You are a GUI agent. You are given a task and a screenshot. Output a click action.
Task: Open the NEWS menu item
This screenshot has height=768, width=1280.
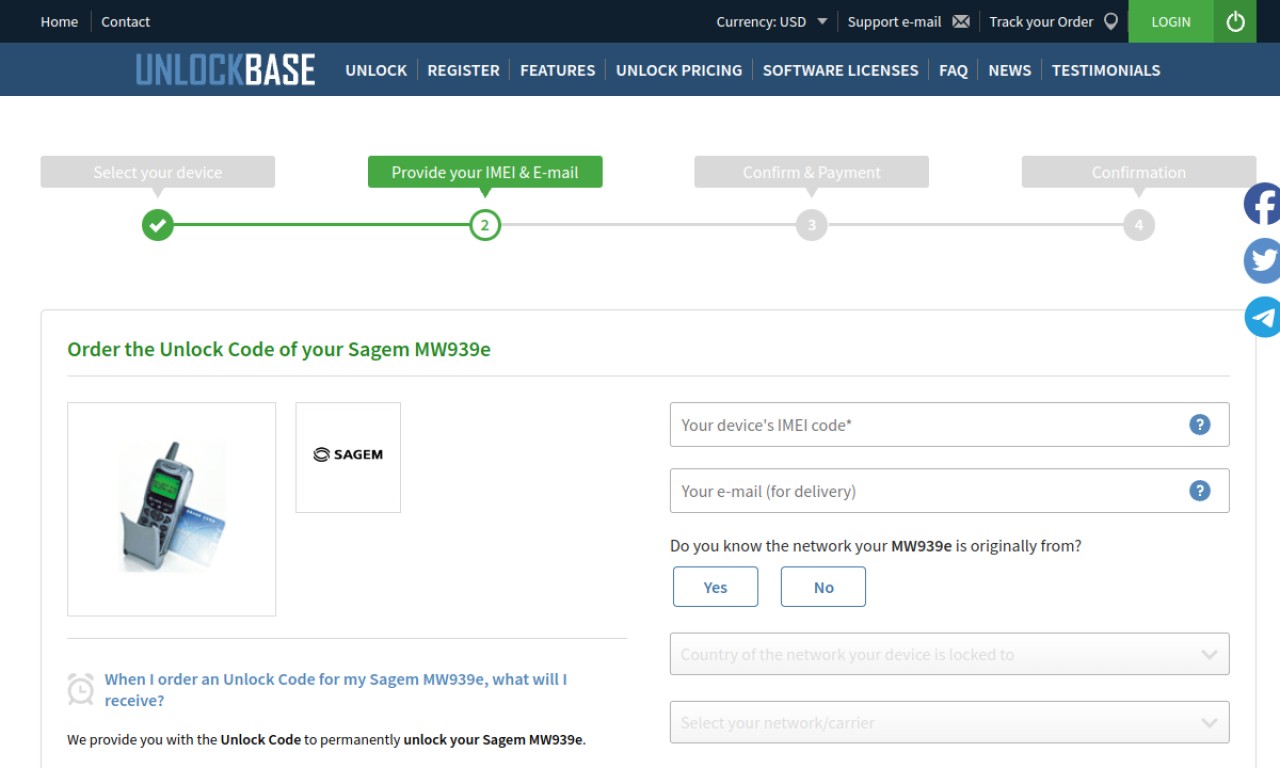[1009, 70]
